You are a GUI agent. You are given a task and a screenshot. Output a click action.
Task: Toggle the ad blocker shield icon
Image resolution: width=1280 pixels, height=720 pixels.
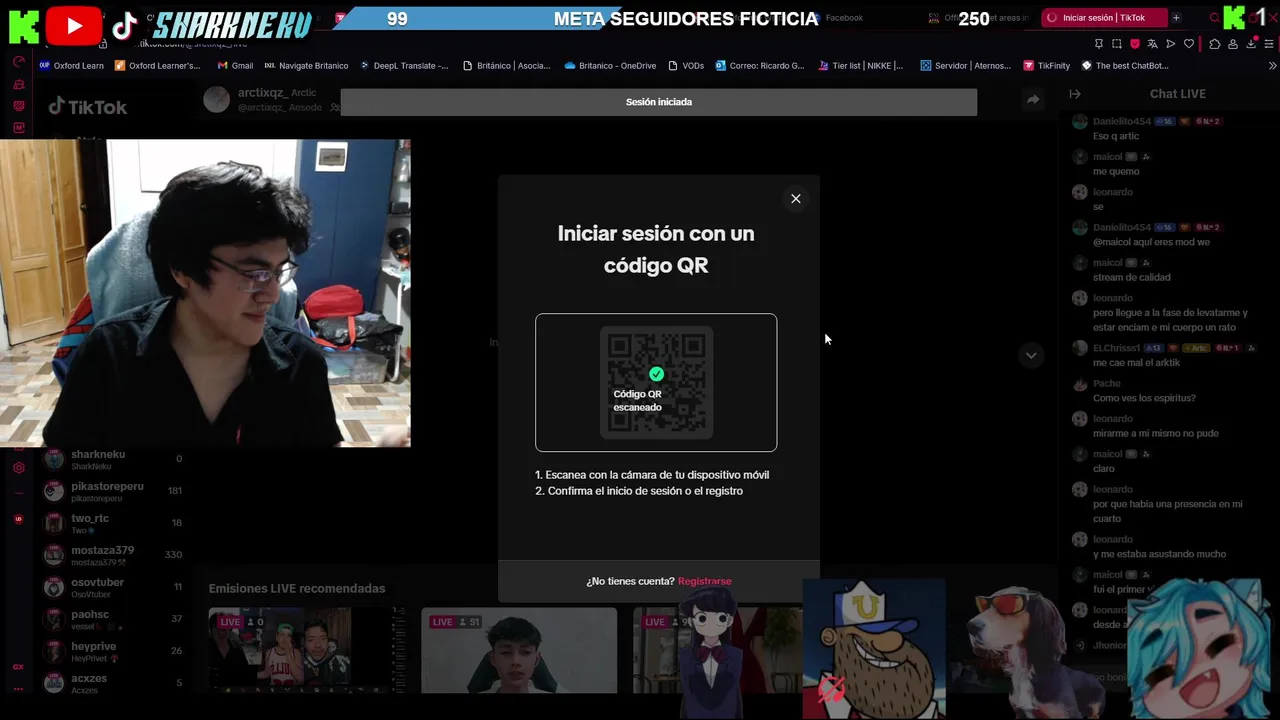pos(1135,44)
